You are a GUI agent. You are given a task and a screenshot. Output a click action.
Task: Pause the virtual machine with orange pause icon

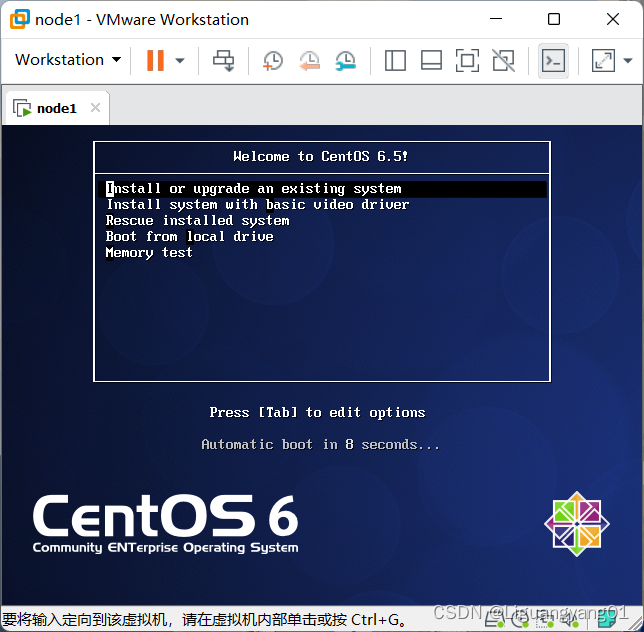(156, 60)
